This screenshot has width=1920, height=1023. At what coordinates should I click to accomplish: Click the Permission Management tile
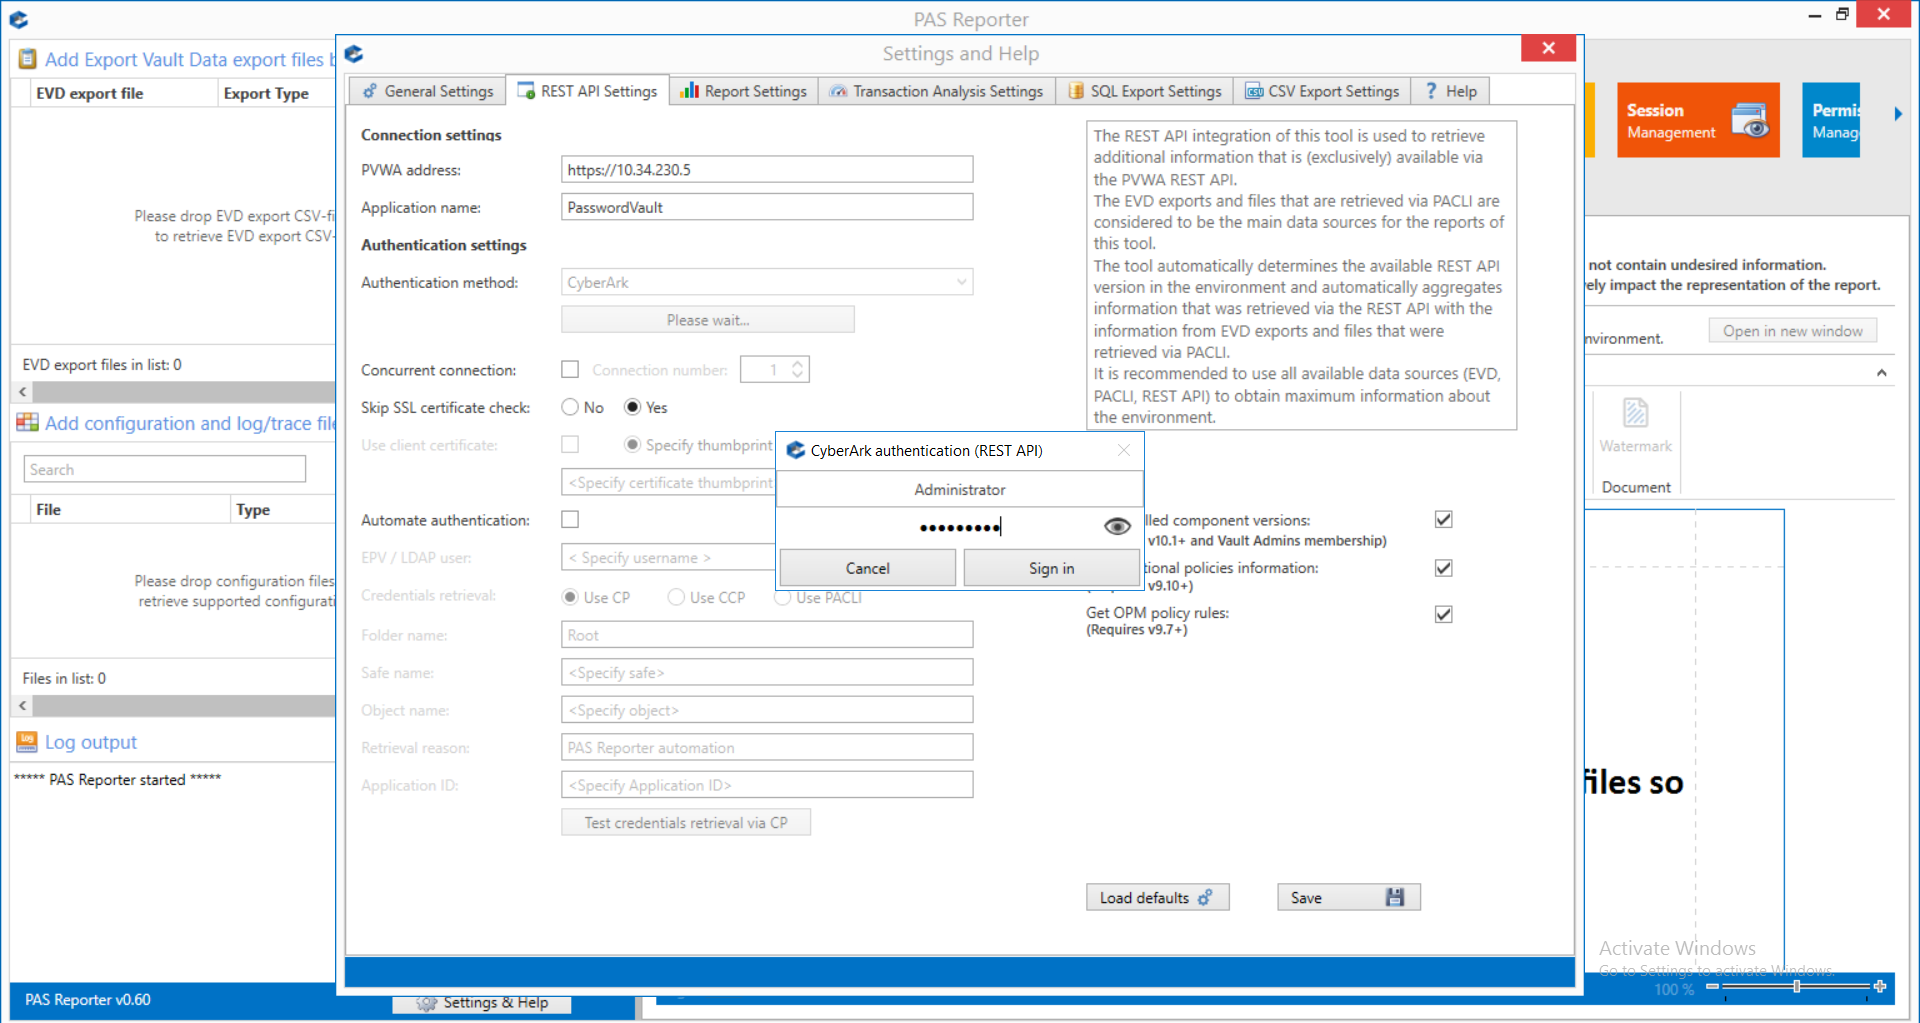point(1831,120)
